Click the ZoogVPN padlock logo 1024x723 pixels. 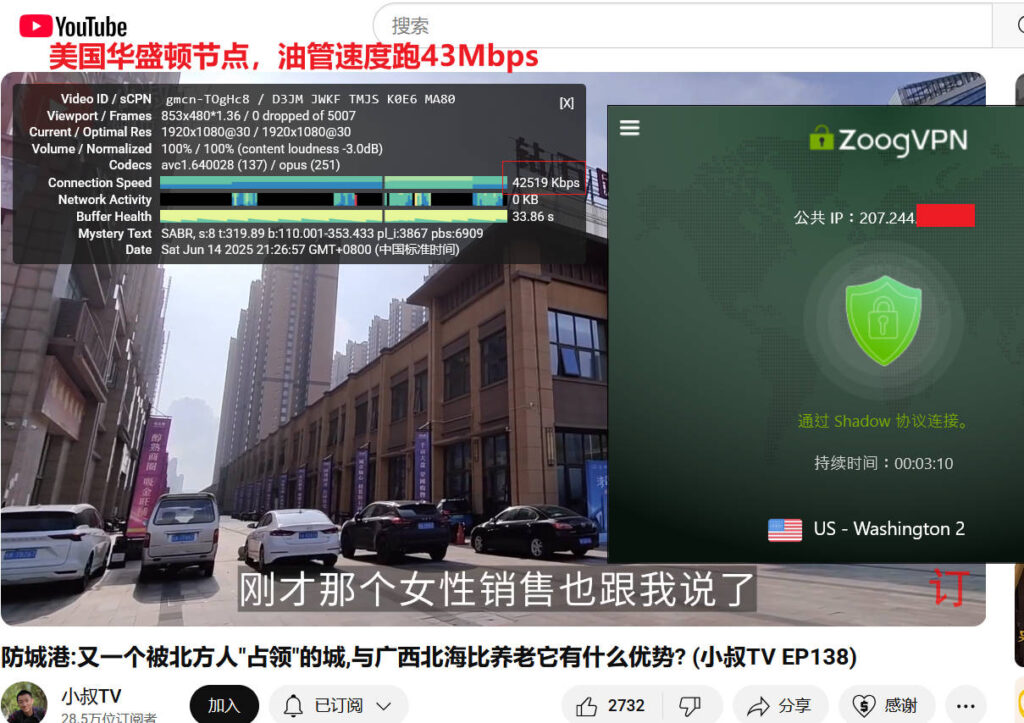coord(821,138)
